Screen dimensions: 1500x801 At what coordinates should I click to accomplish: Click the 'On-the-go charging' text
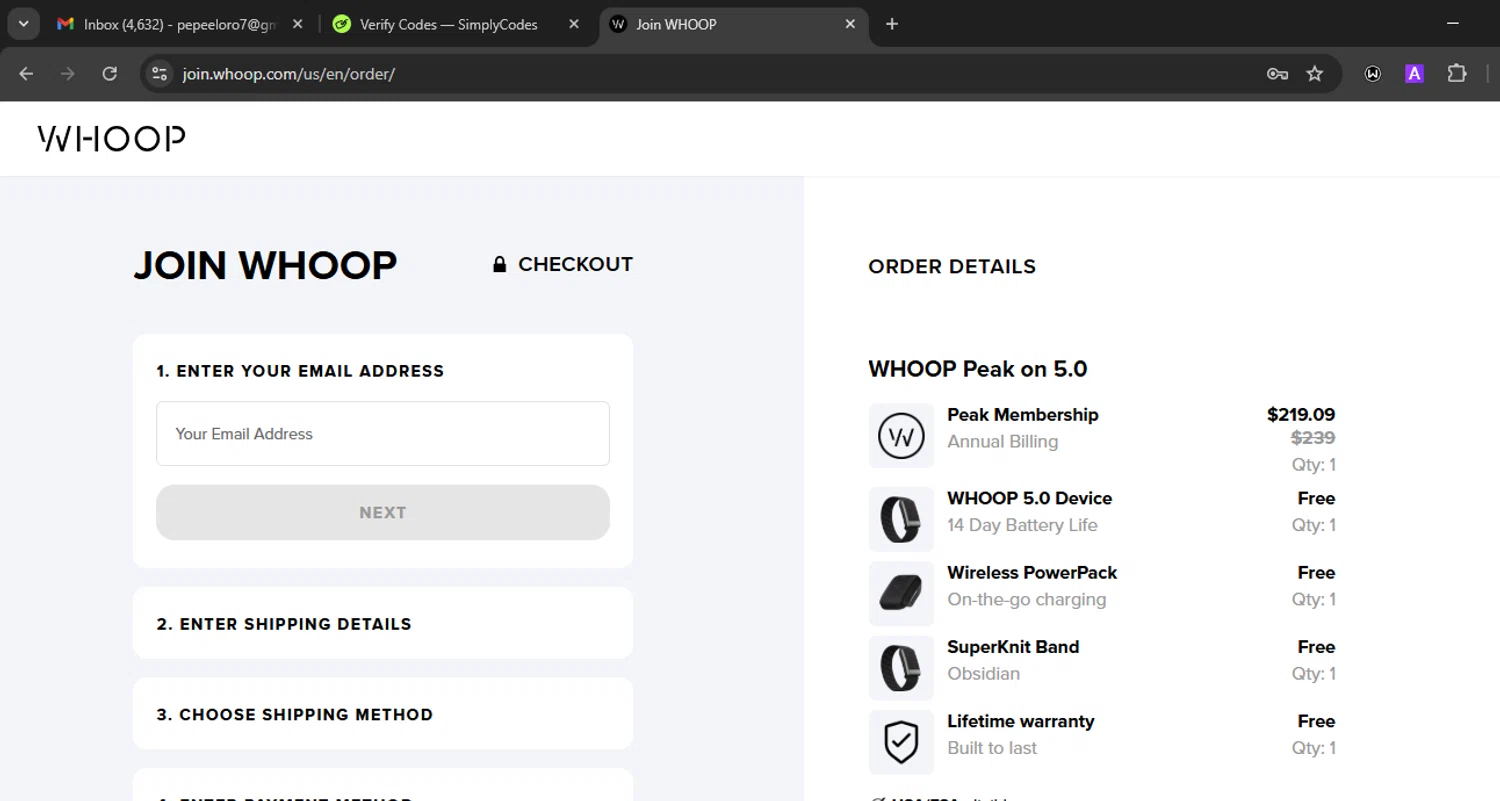[1027, 599]
